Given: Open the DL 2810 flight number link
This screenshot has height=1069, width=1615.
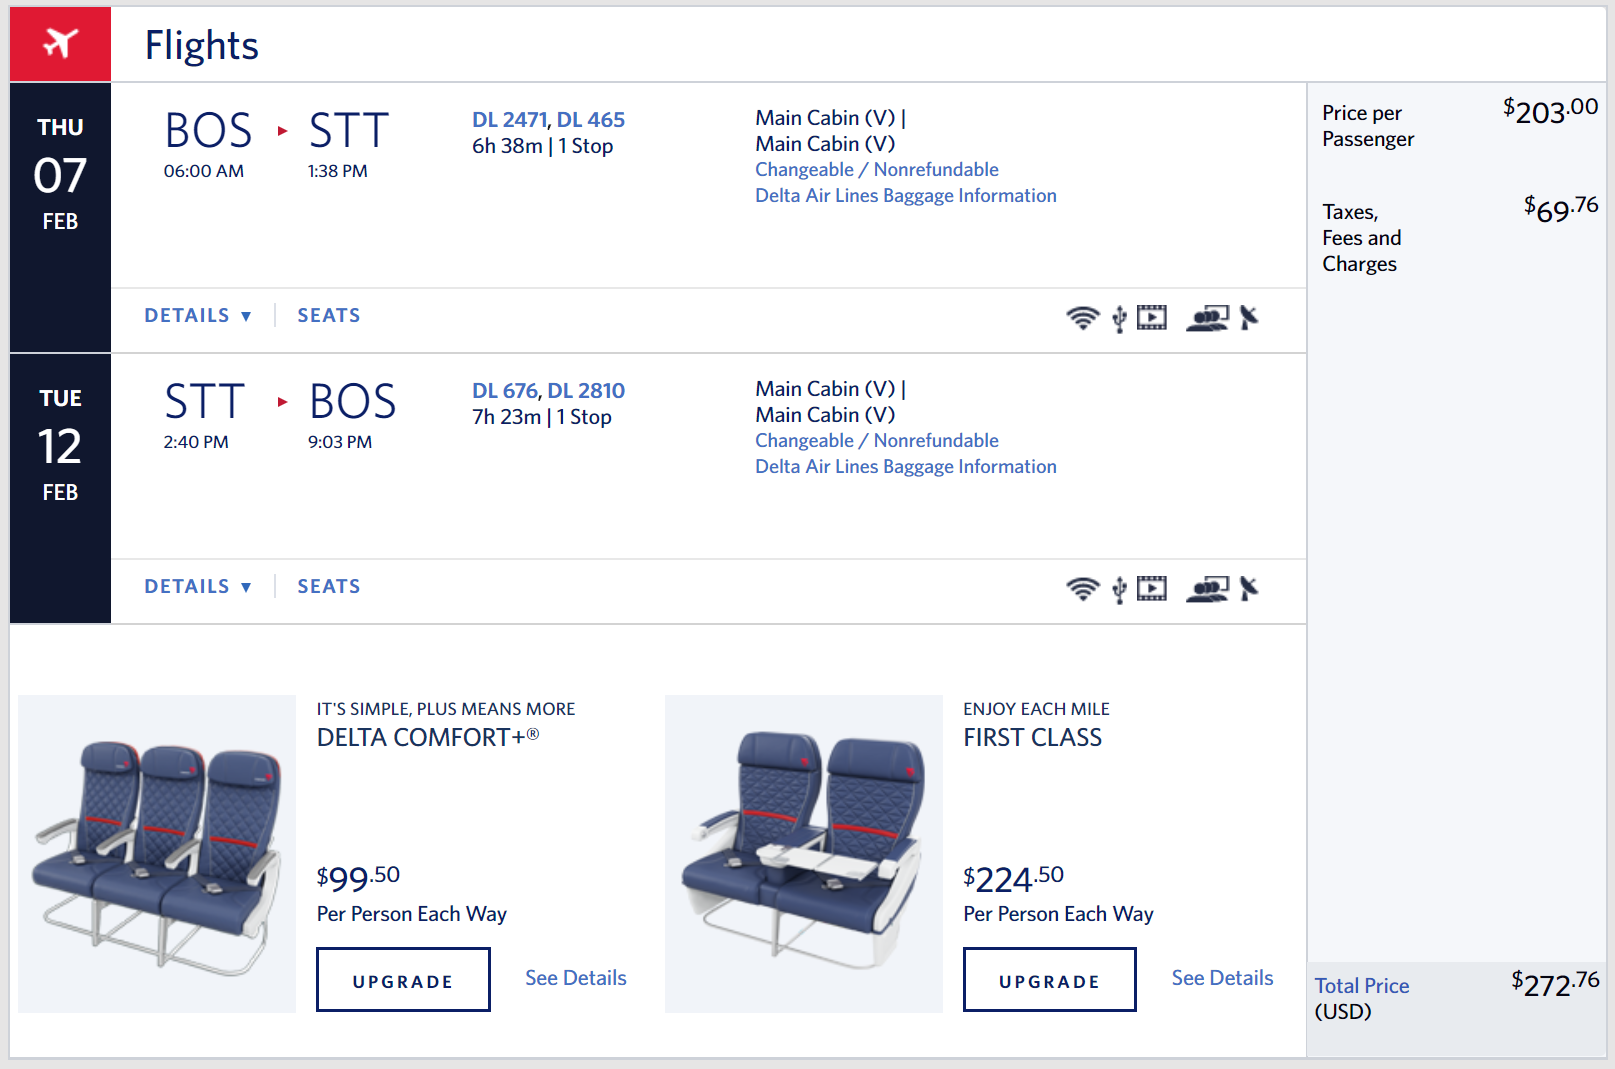Looking at the screenshot, I should (x=586, y=391).
